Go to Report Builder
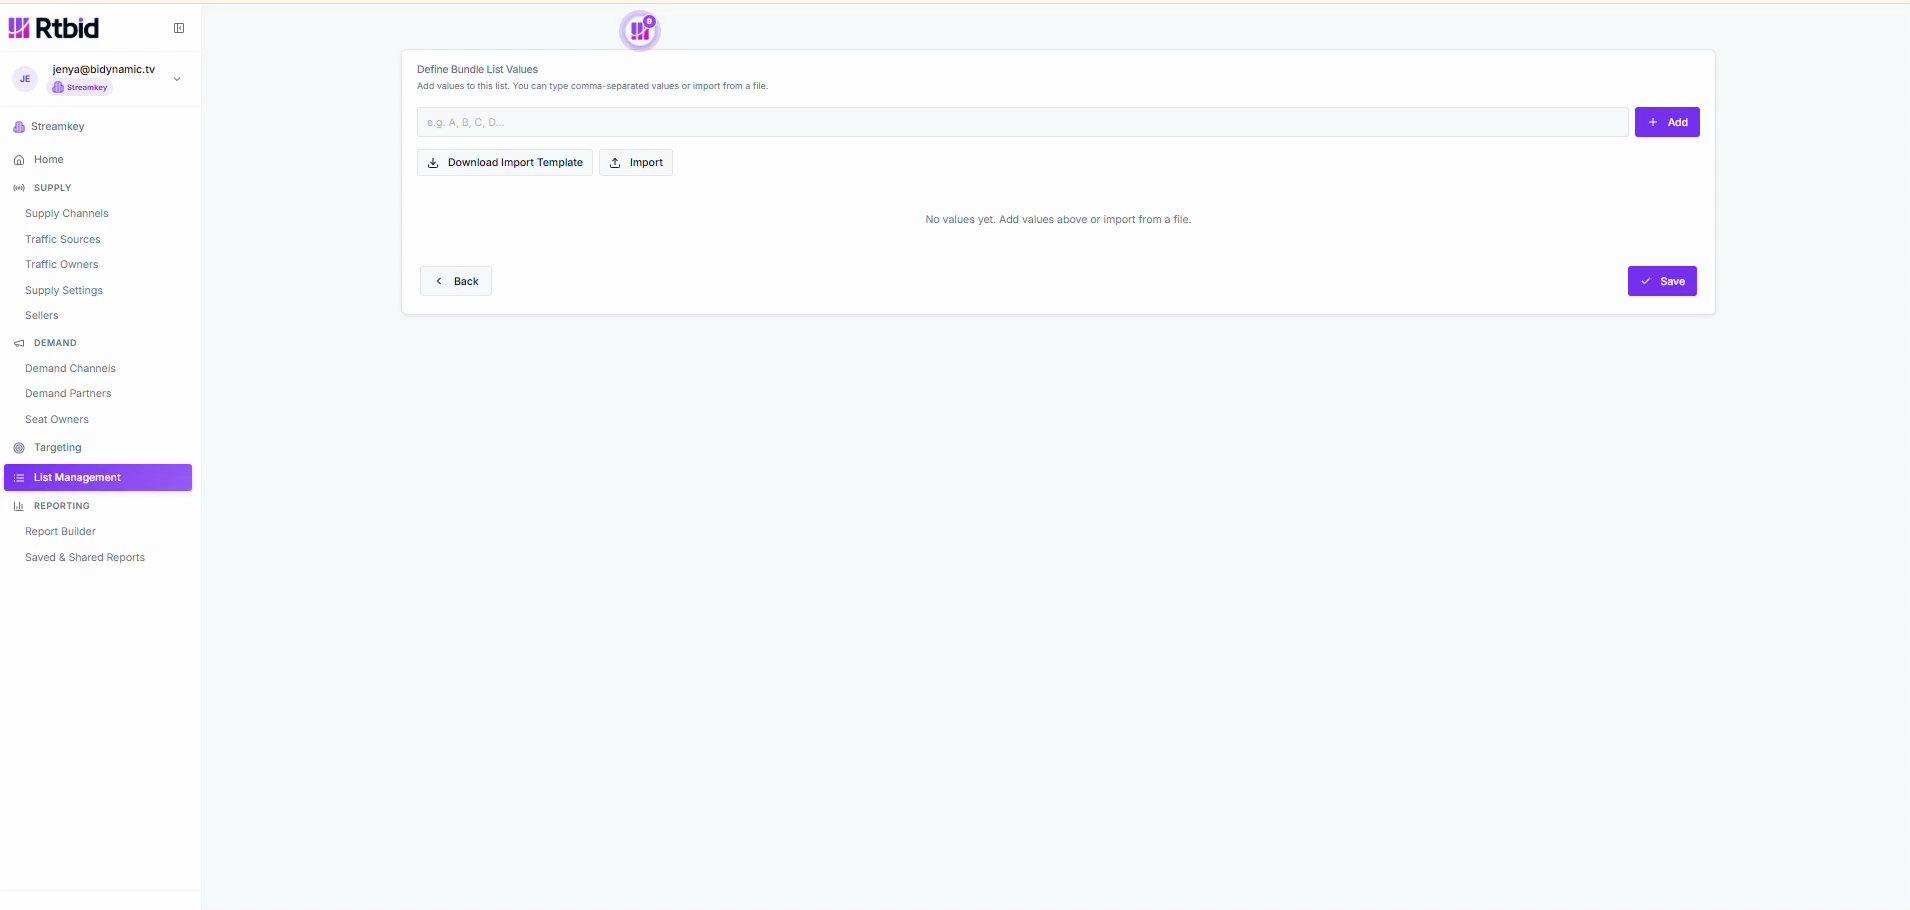Viewport: 1910px width, 910px height. 60,532
